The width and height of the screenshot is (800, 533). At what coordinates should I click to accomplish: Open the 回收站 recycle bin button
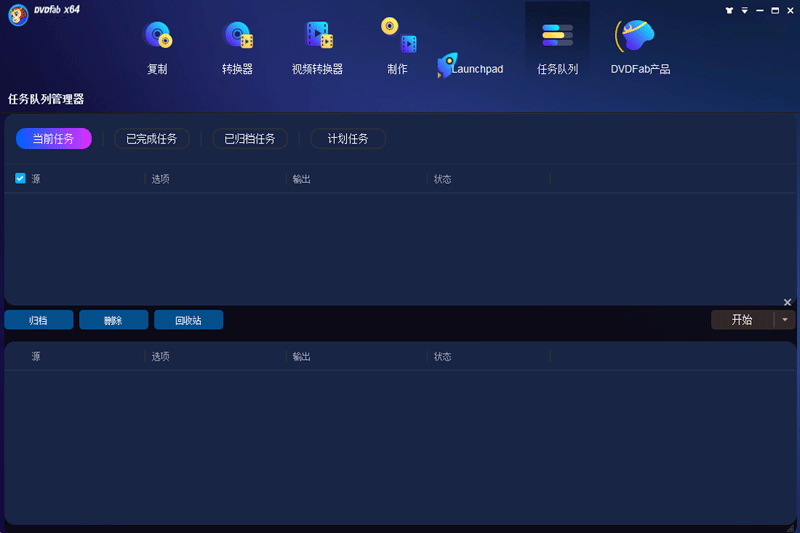coord(188,320)
